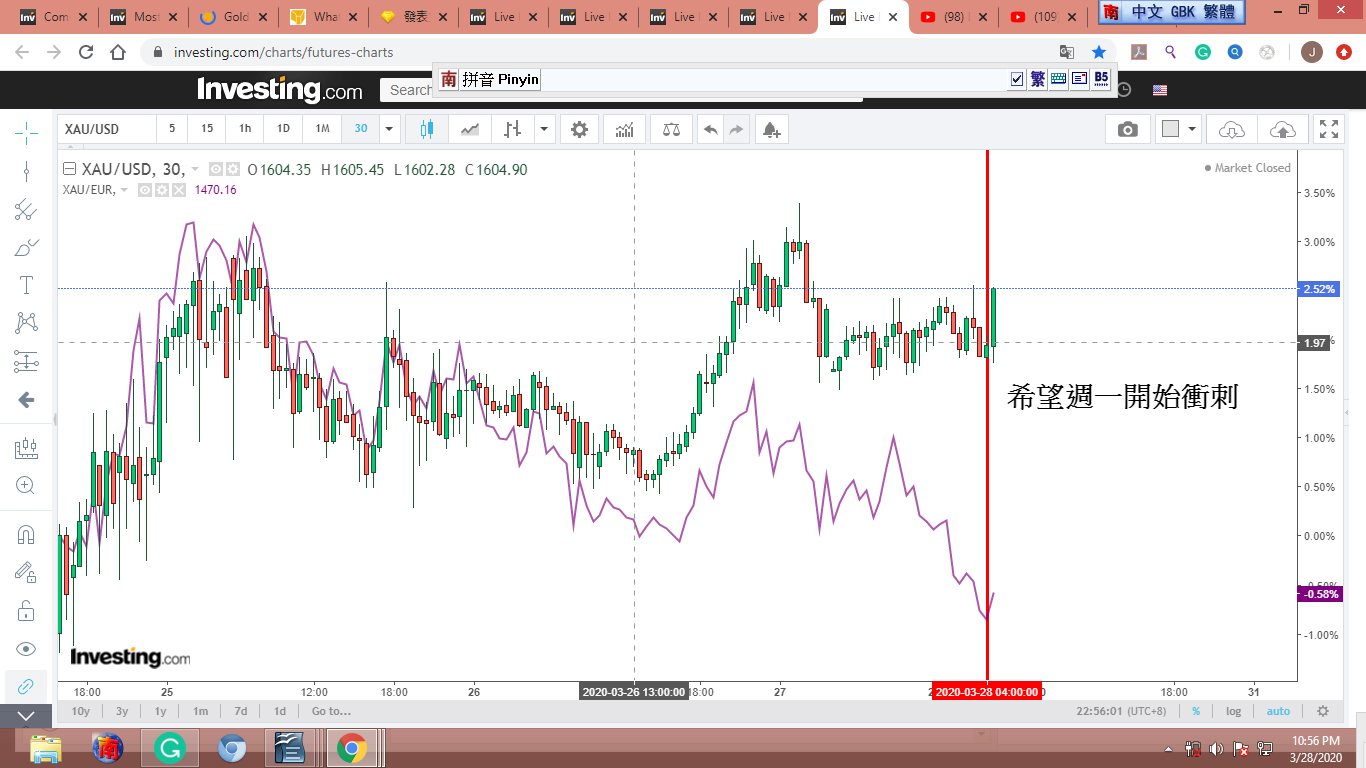Toggle auto scale mode
1366x768 pixels.
(x=1278, y=711)
